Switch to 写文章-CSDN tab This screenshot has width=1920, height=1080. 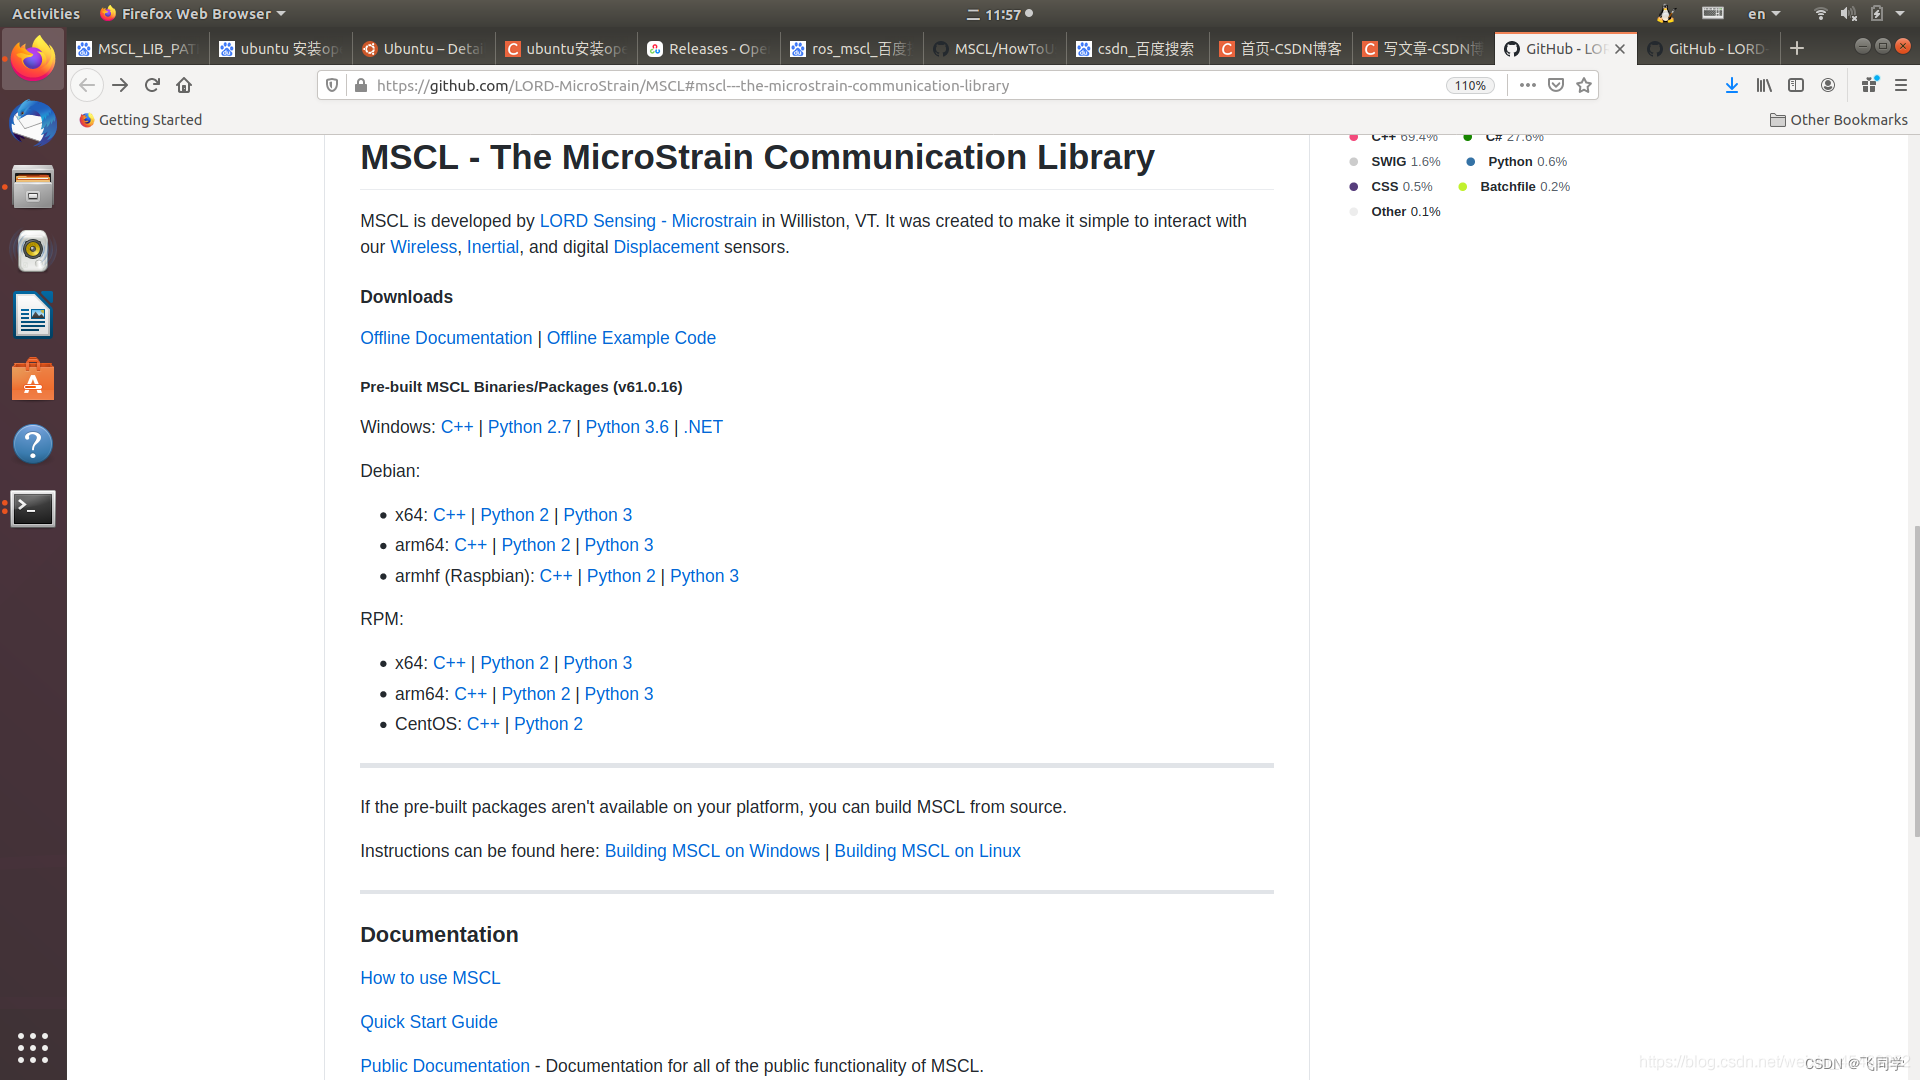pyautogui.click(x=1423, y=49)
